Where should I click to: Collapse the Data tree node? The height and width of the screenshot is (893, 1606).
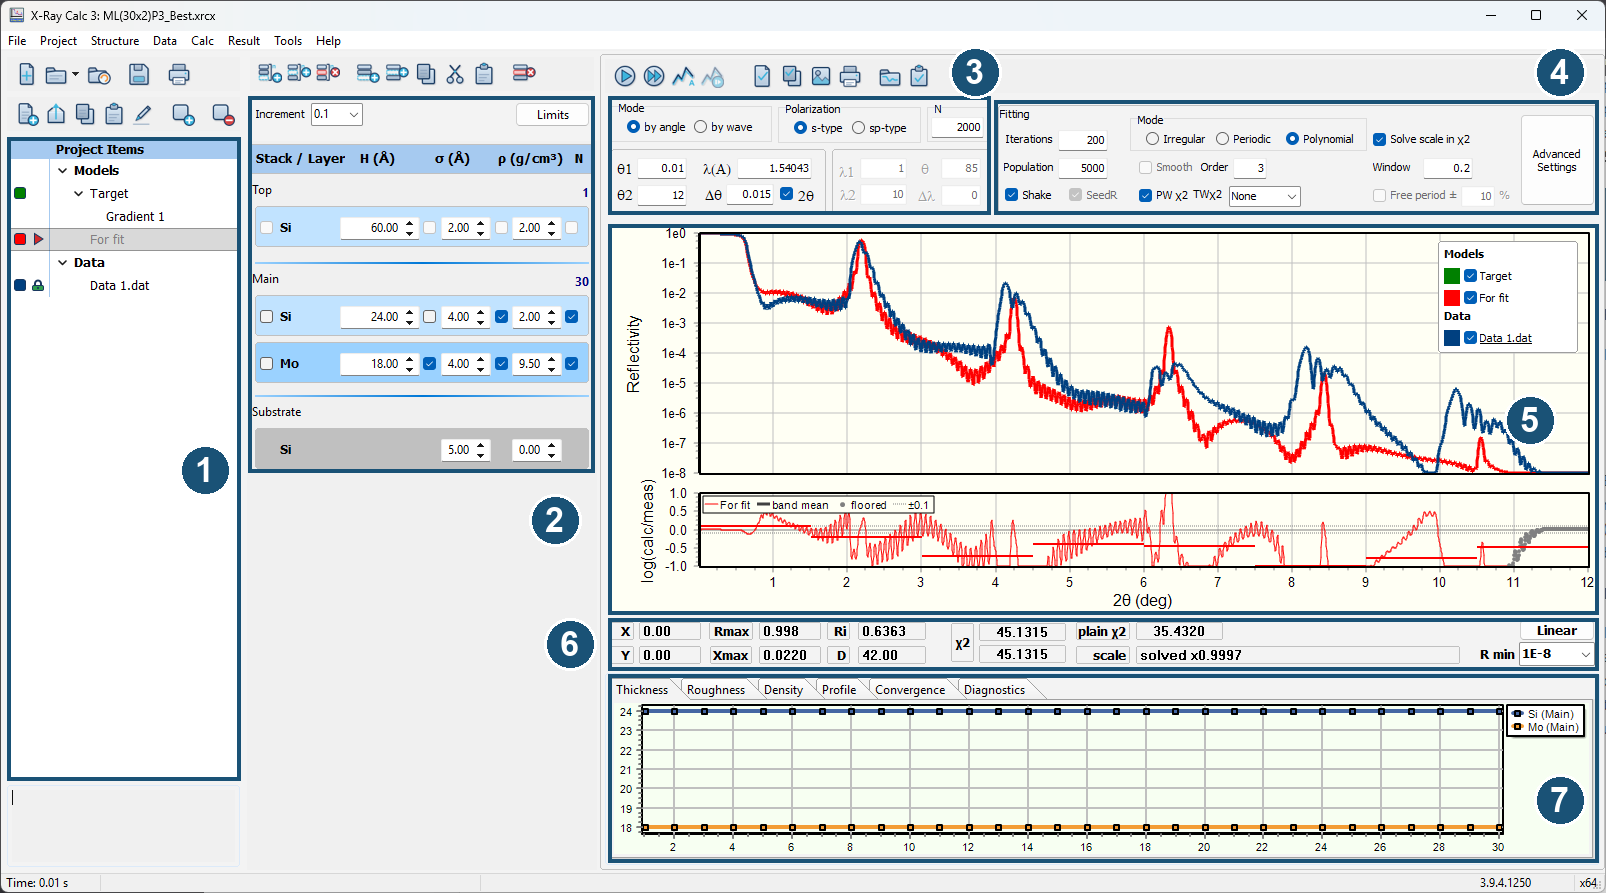tap(63, 263)
